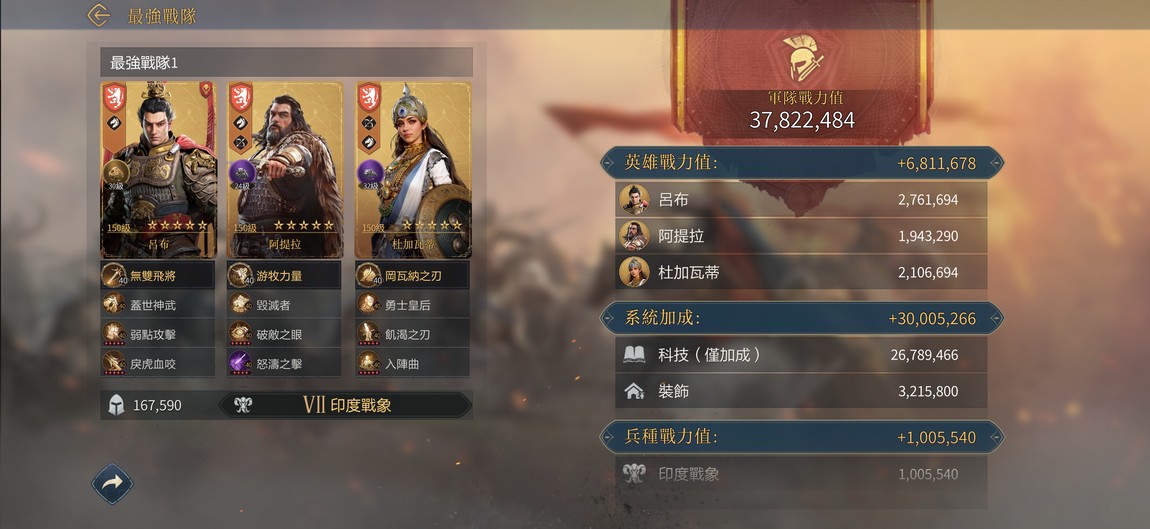
Task: Select the 勇士皇后 skill row
Action: point(412,304)
